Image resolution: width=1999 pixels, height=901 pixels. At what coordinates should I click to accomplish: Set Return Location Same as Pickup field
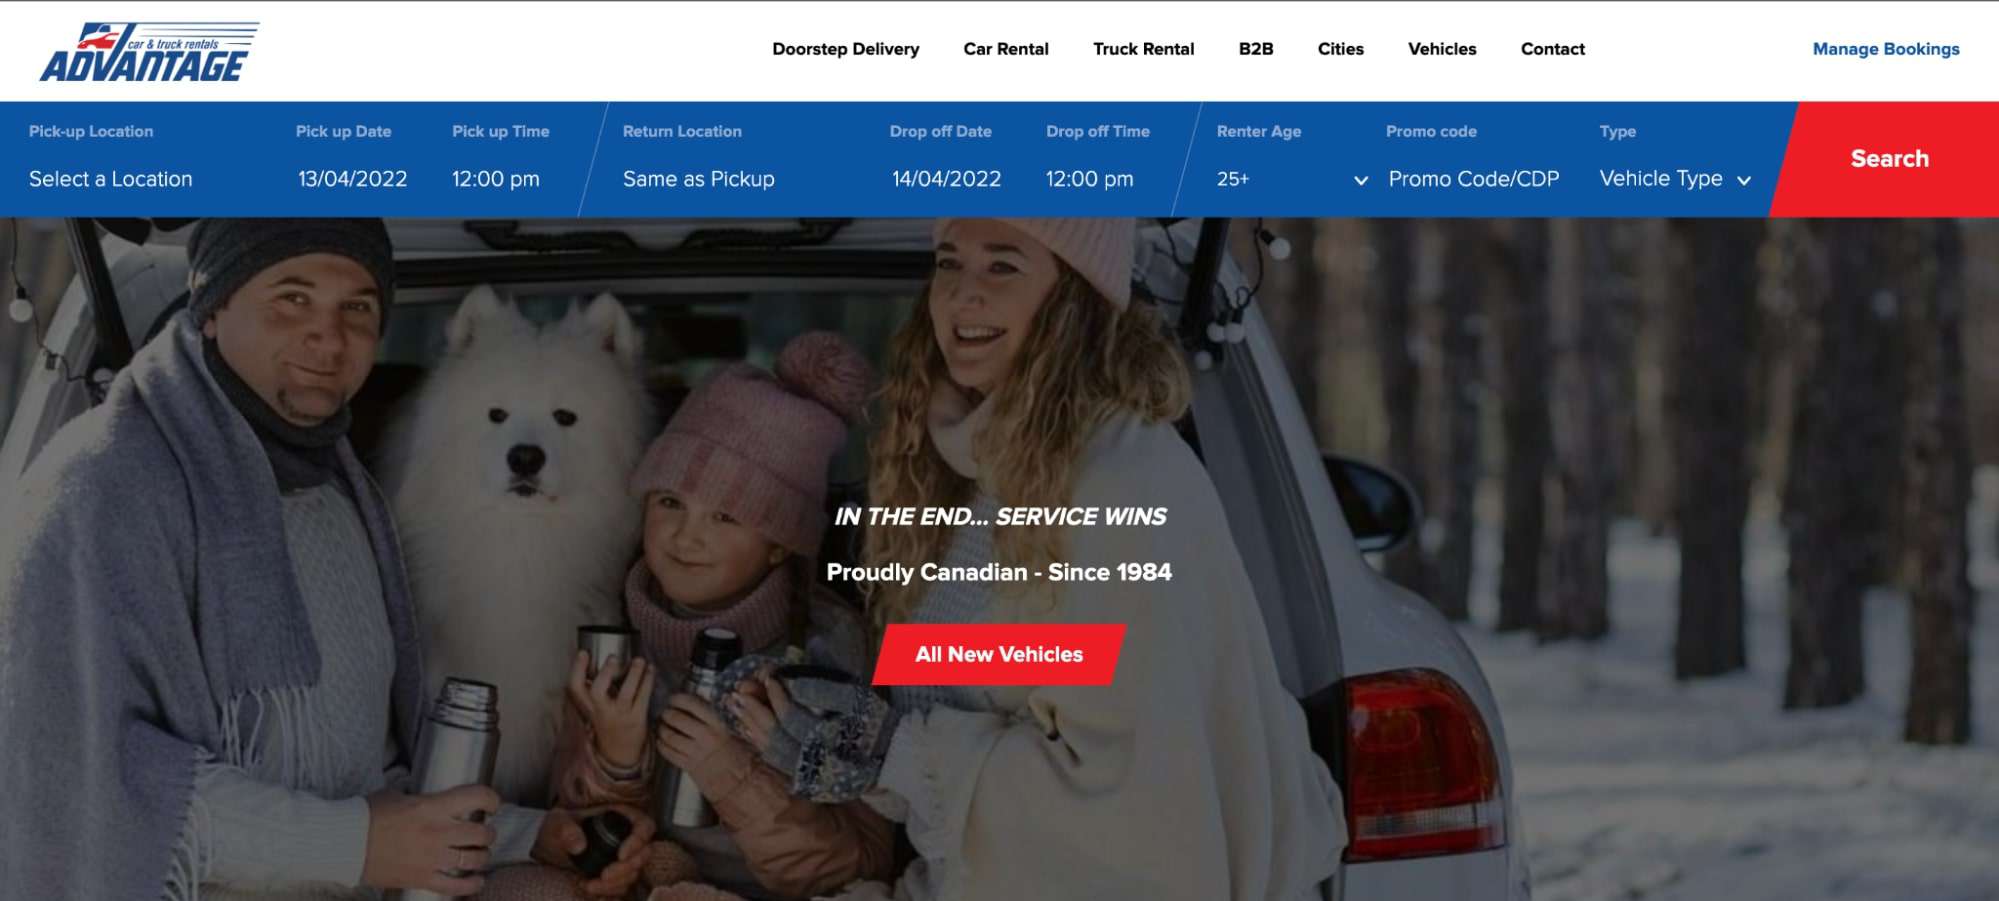pyautogui.click(x=699, y=179)
